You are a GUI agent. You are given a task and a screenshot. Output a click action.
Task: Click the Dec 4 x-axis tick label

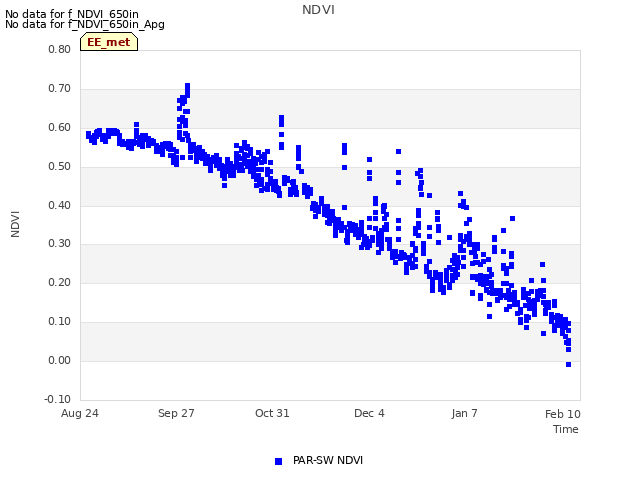pos(369,413)
